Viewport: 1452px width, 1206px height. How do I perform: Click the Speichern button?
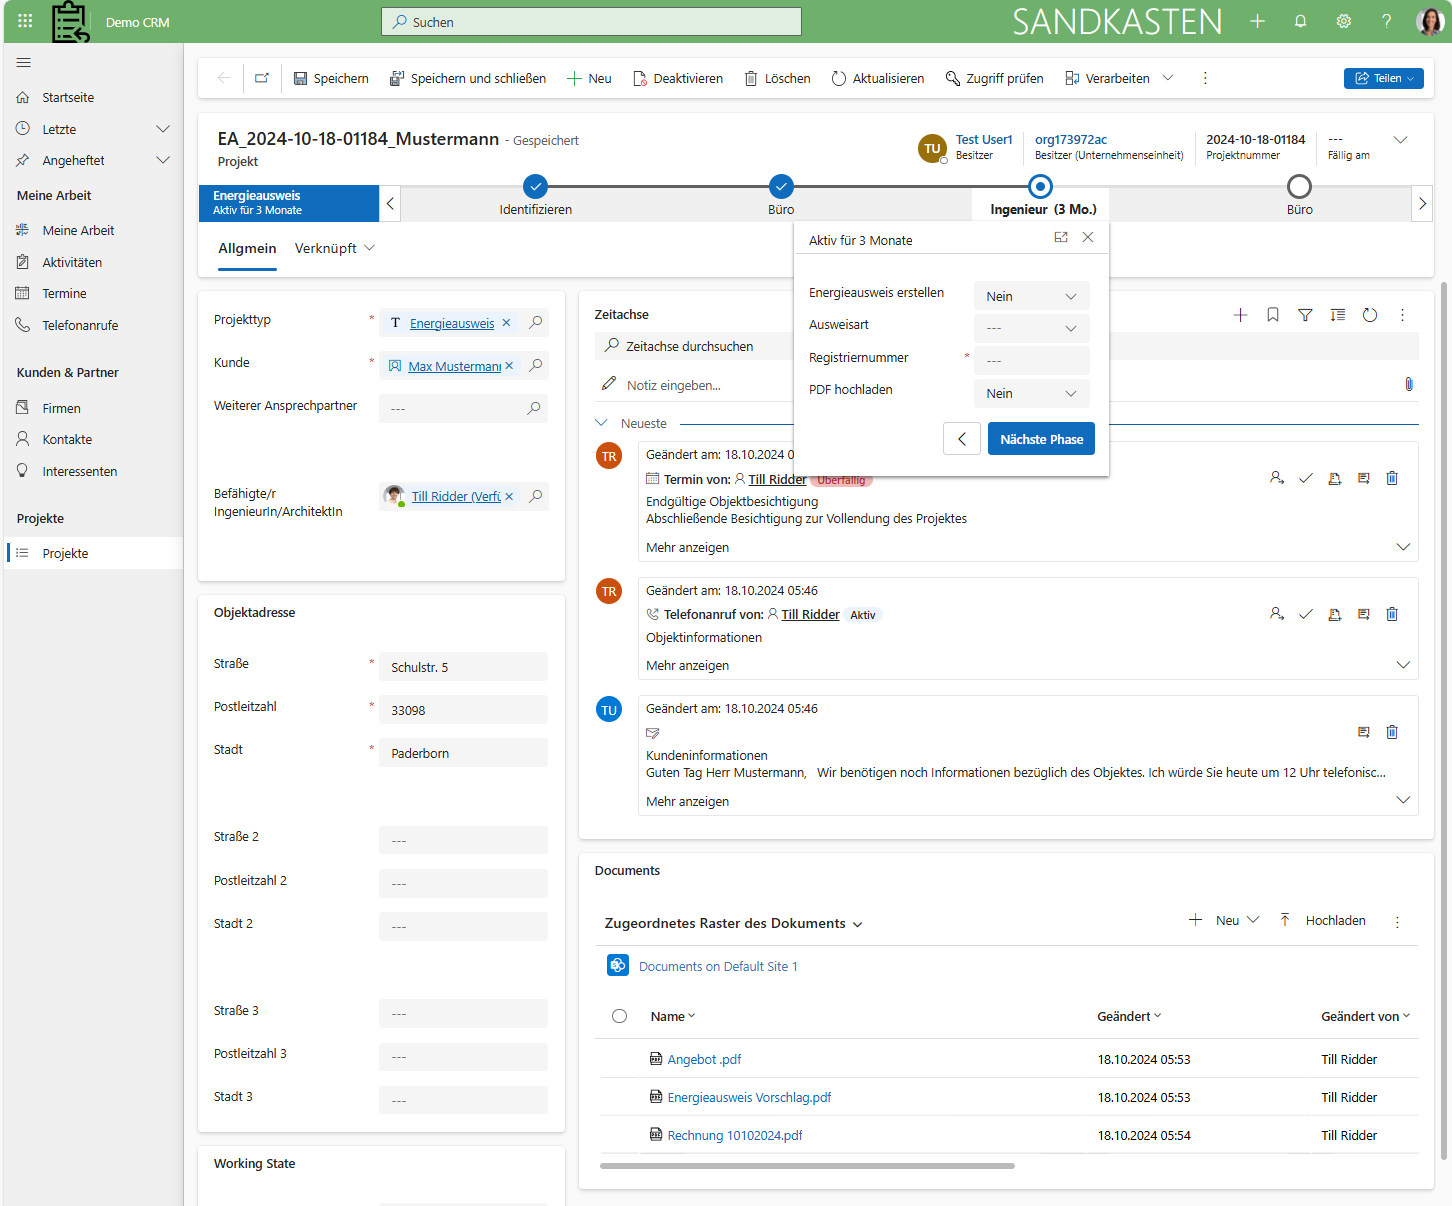330,78
